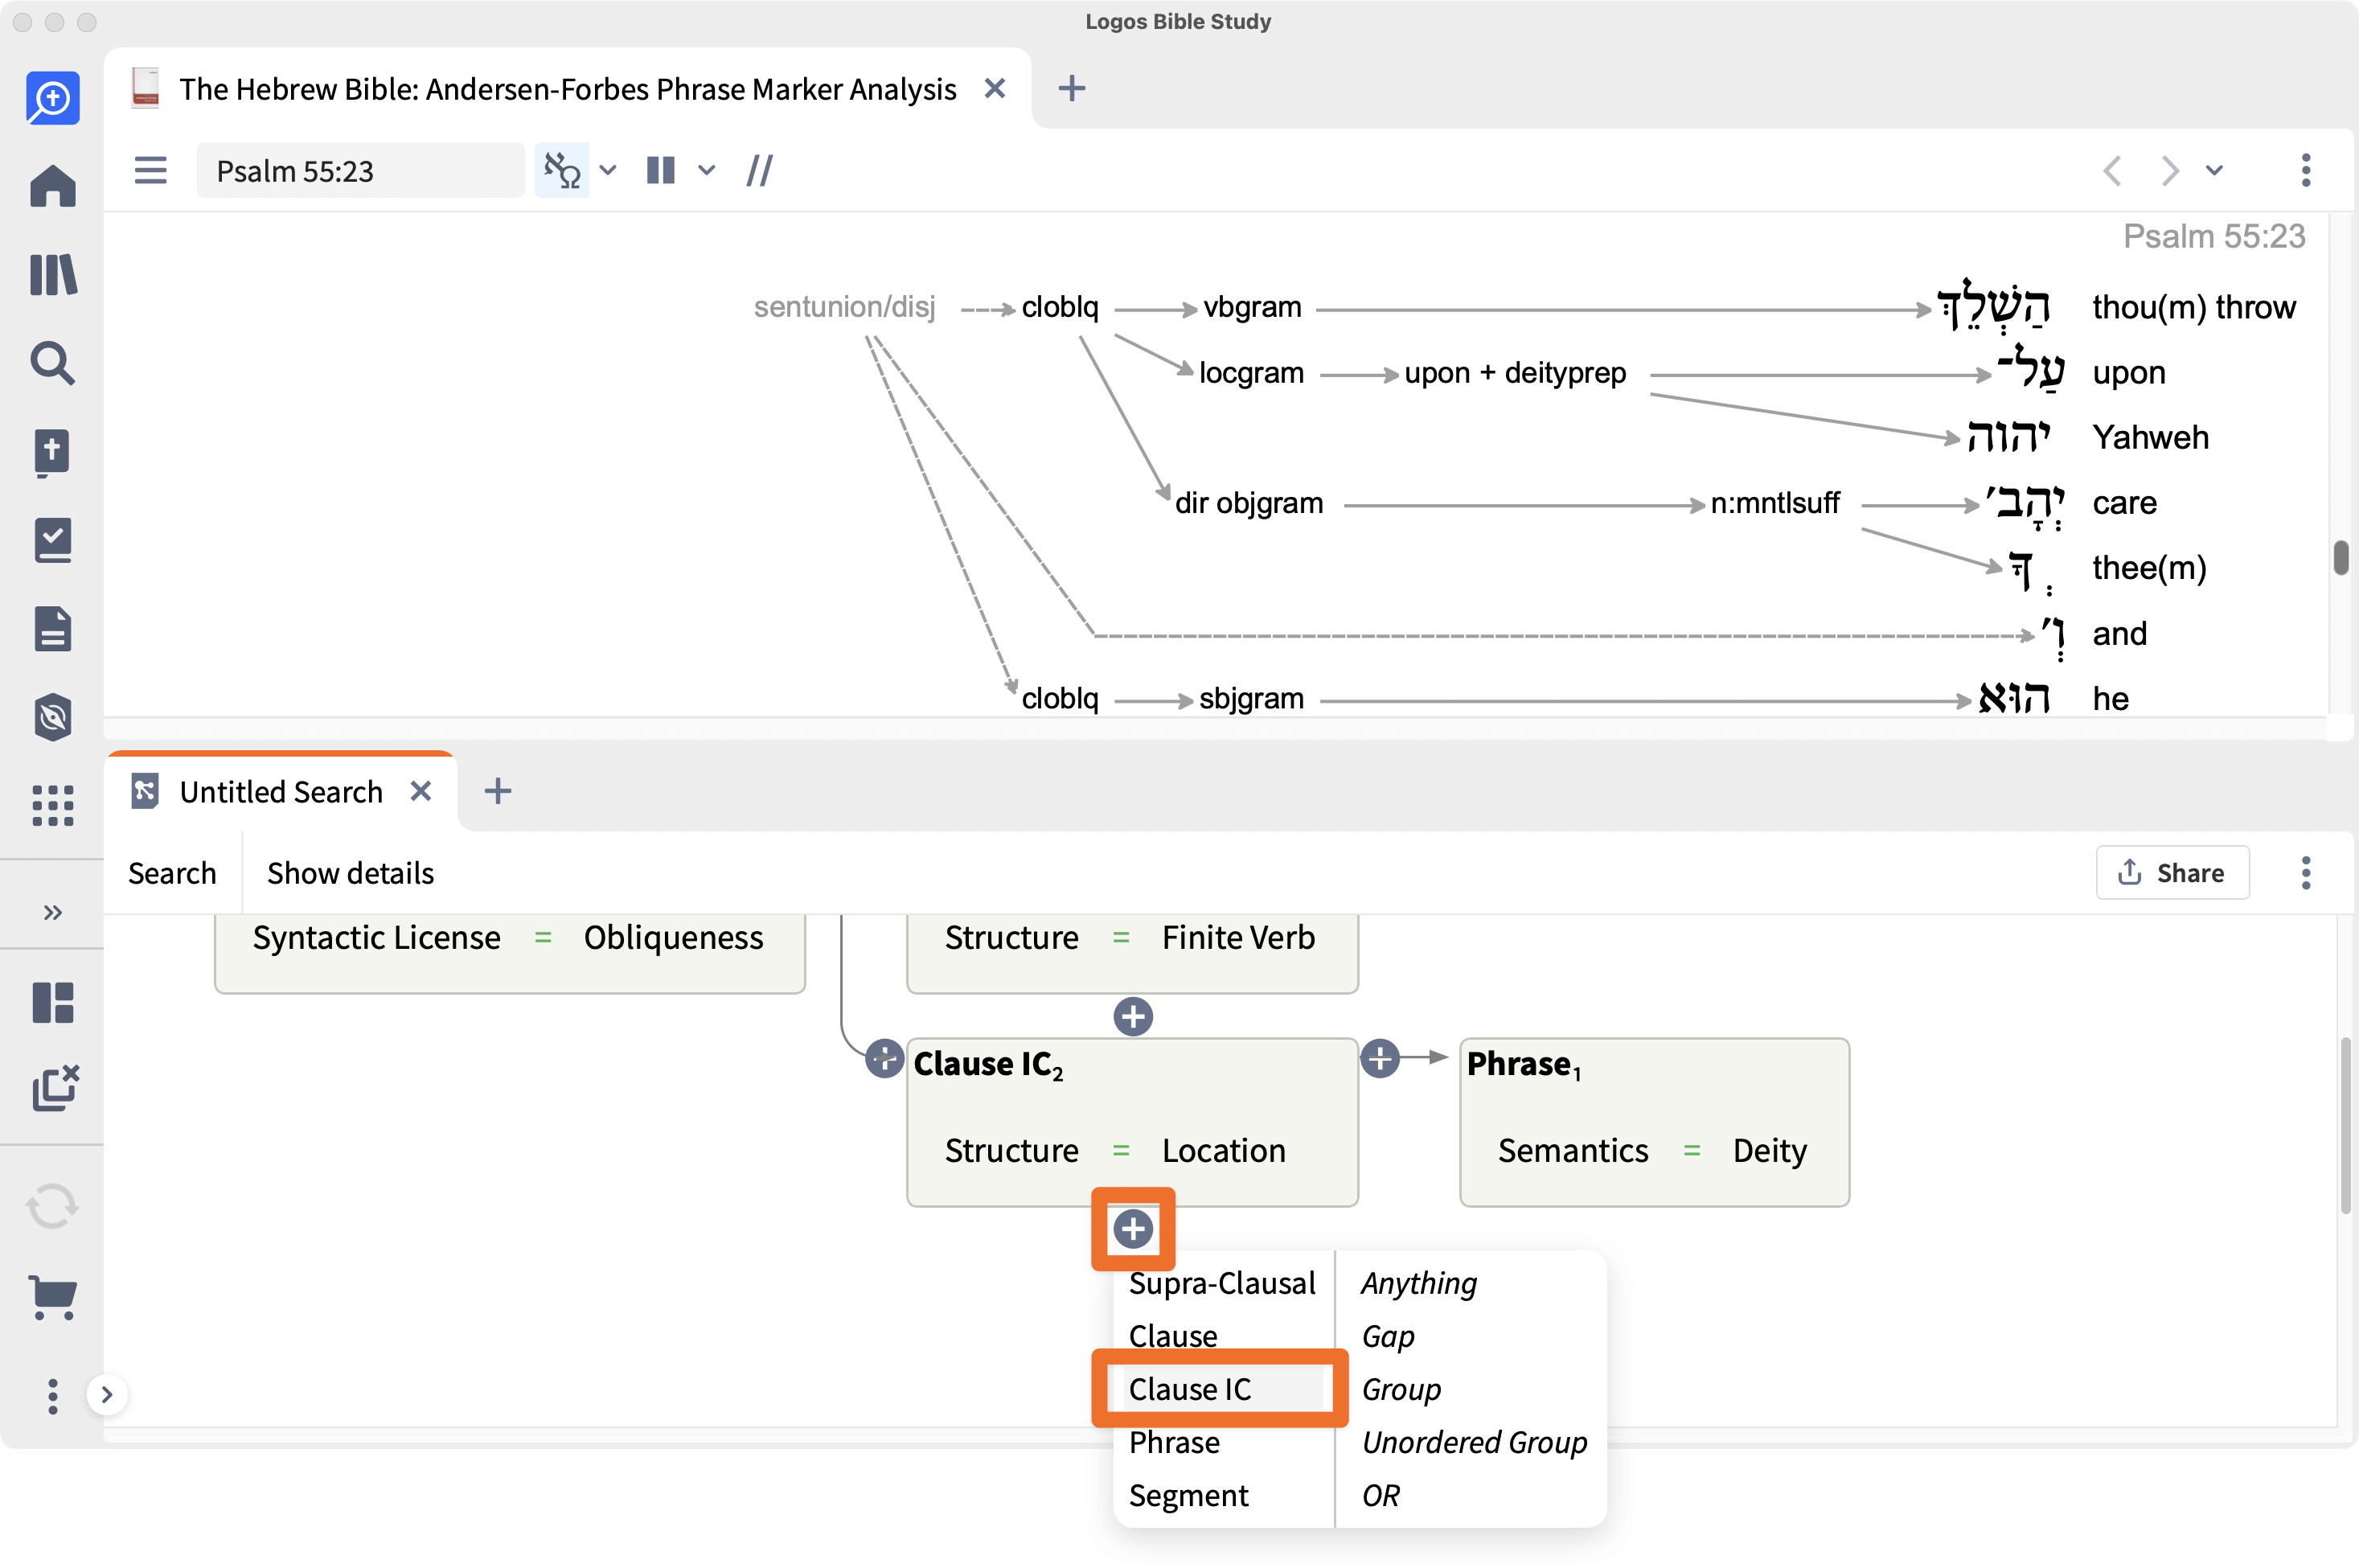This screenshot has height=1568, width=2359.
Task: Click the locgram node label
Action: pyautogui.click(x=1251, y=373)
